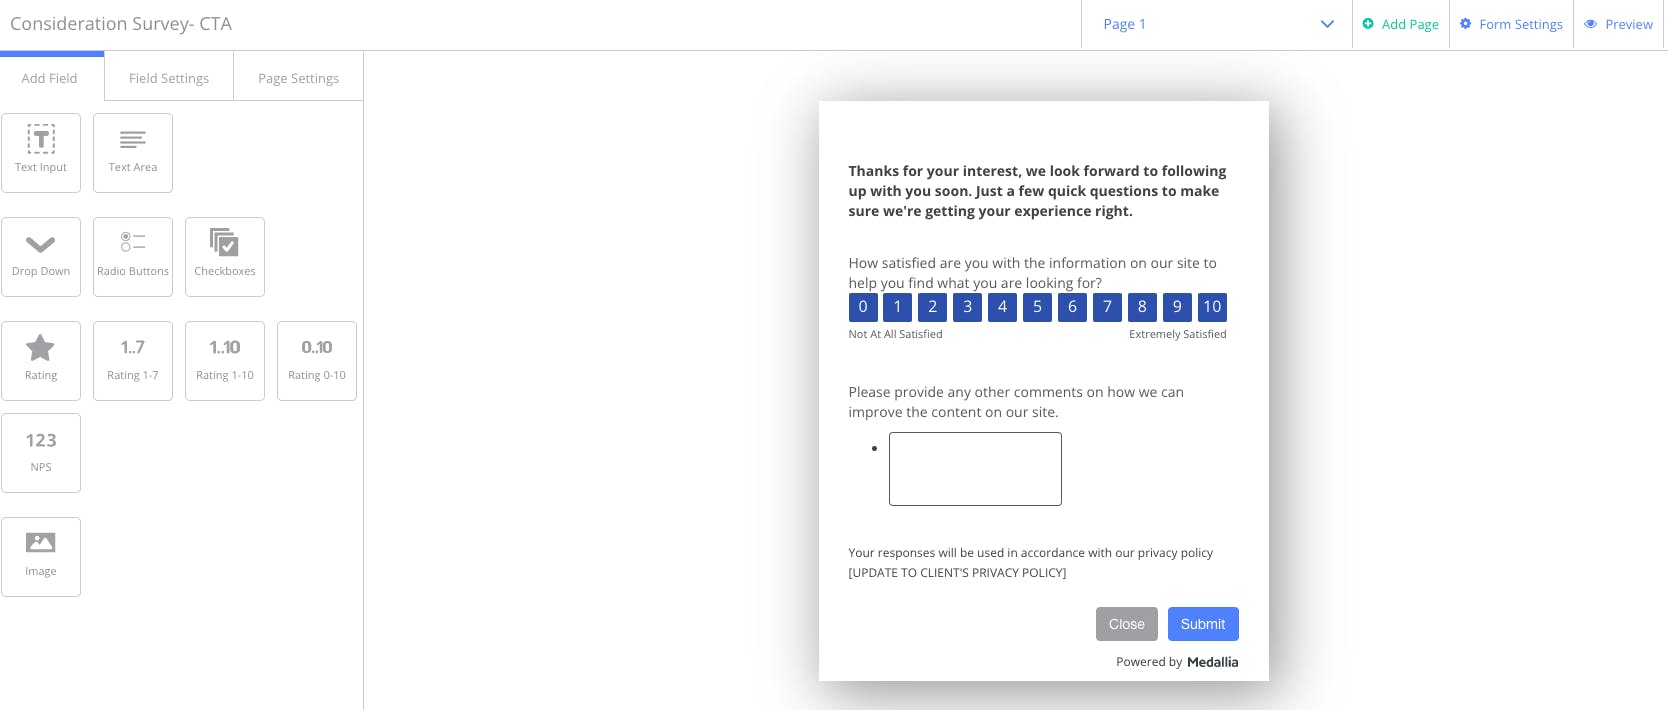
Task: Add the Rating 0-10 field
Action: click(317, 361)
